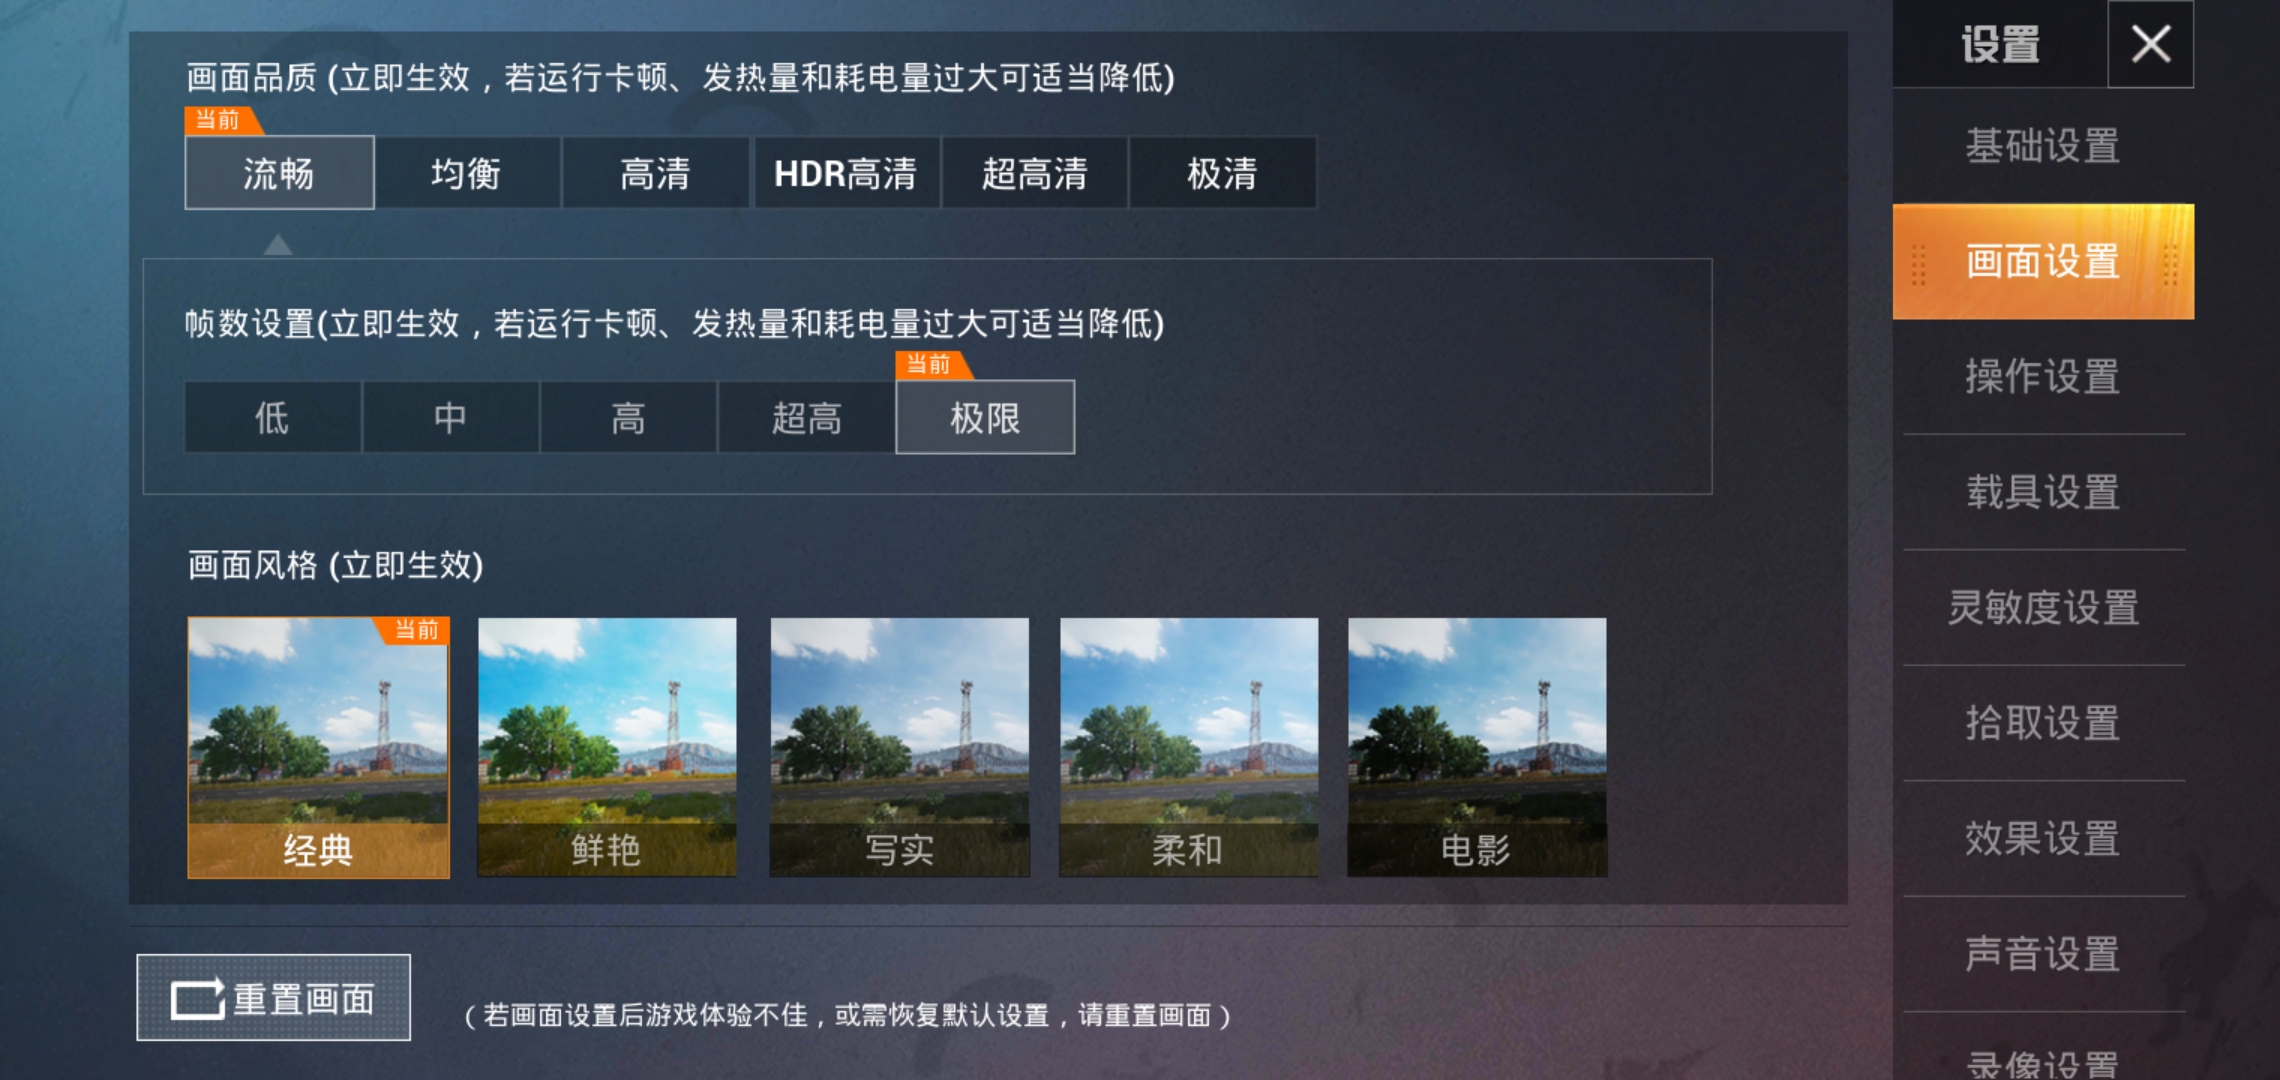The image size is (2280, 1080).
Task: Open the 操作设置 tab
Action: click(2043, 377)
